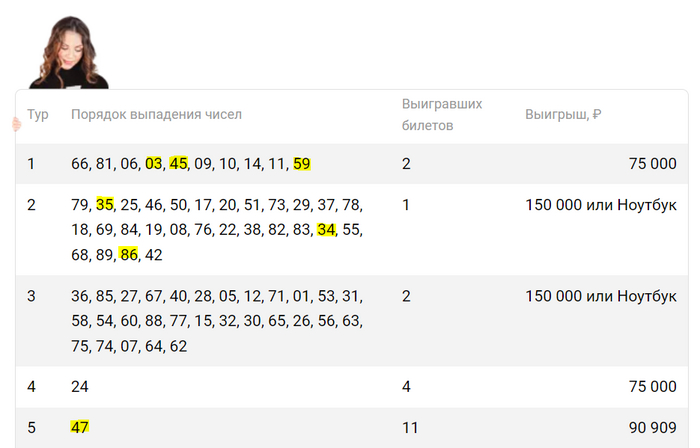Click the "Выигрыш, ₽" column header
Viewport: 700px width, 448px height.
[563, 115]
